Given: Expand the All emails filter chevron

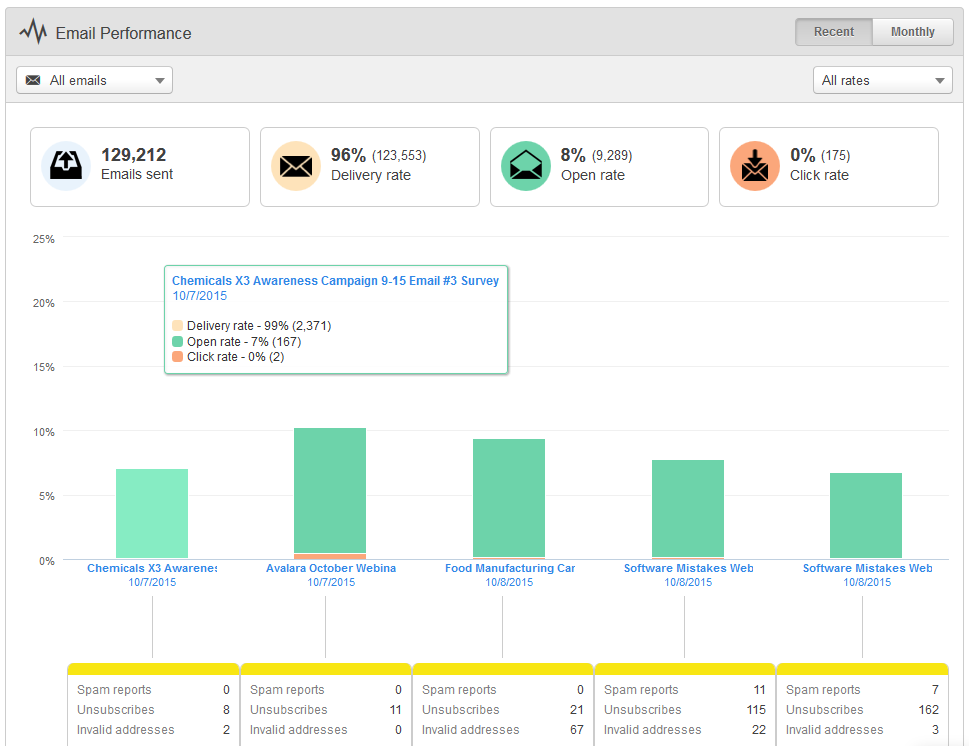Looking at the screenshot, I should (159, 79).
